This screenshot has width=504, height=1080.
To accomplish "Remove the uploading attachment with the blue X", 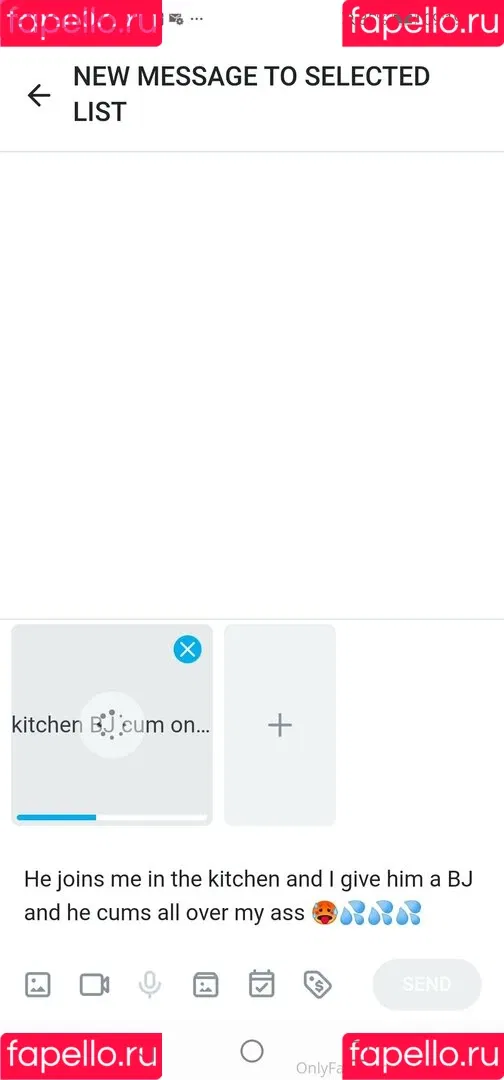I will [x=187, y=649].
